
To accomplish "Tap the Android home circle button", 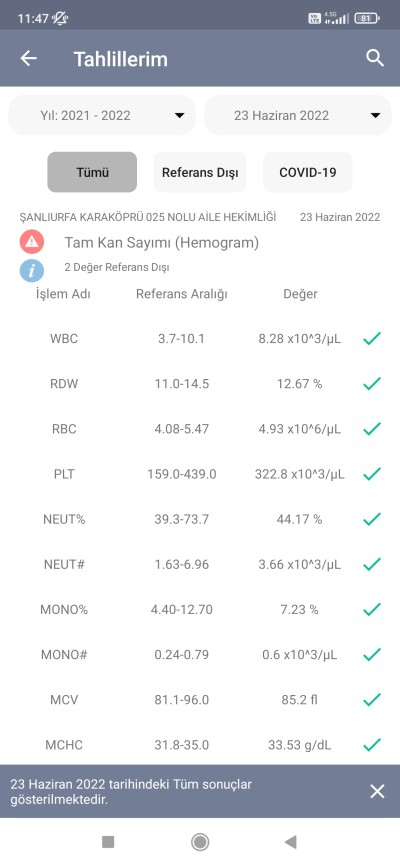I will click(199, 842).
